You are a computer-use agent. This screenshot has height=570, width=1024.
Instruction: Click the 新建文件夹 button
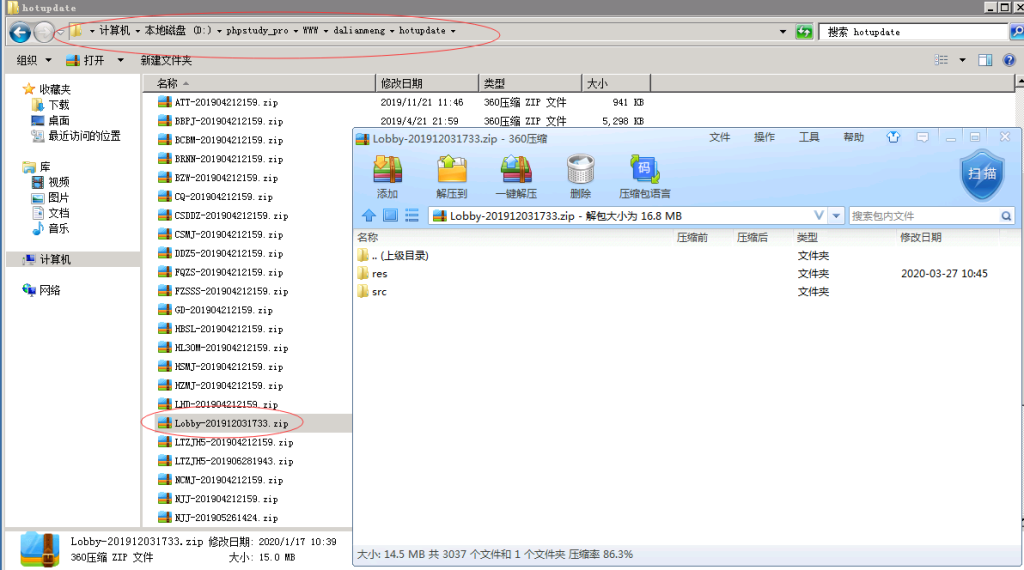pyautogui.click(x=166, y=60)
